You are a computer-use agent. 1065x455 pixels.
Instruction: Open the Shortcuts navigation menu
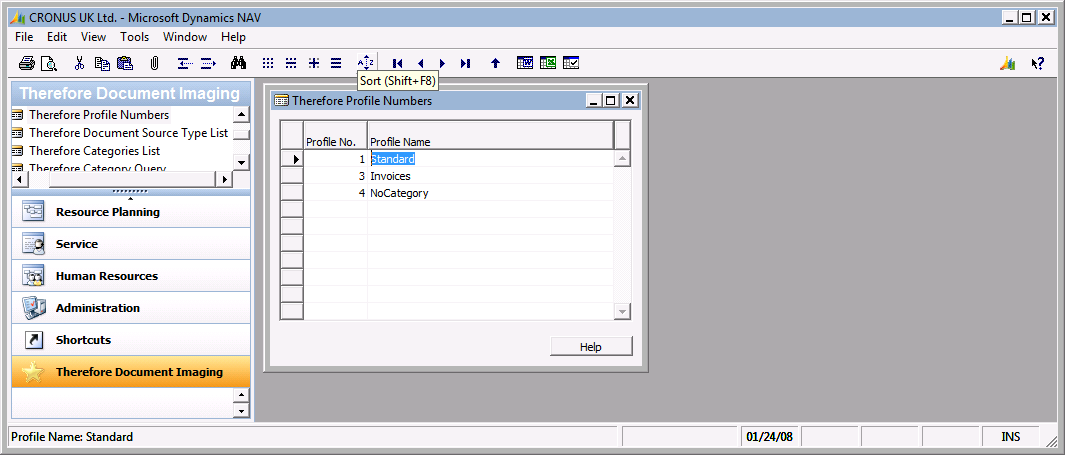(x=131, y=340)
